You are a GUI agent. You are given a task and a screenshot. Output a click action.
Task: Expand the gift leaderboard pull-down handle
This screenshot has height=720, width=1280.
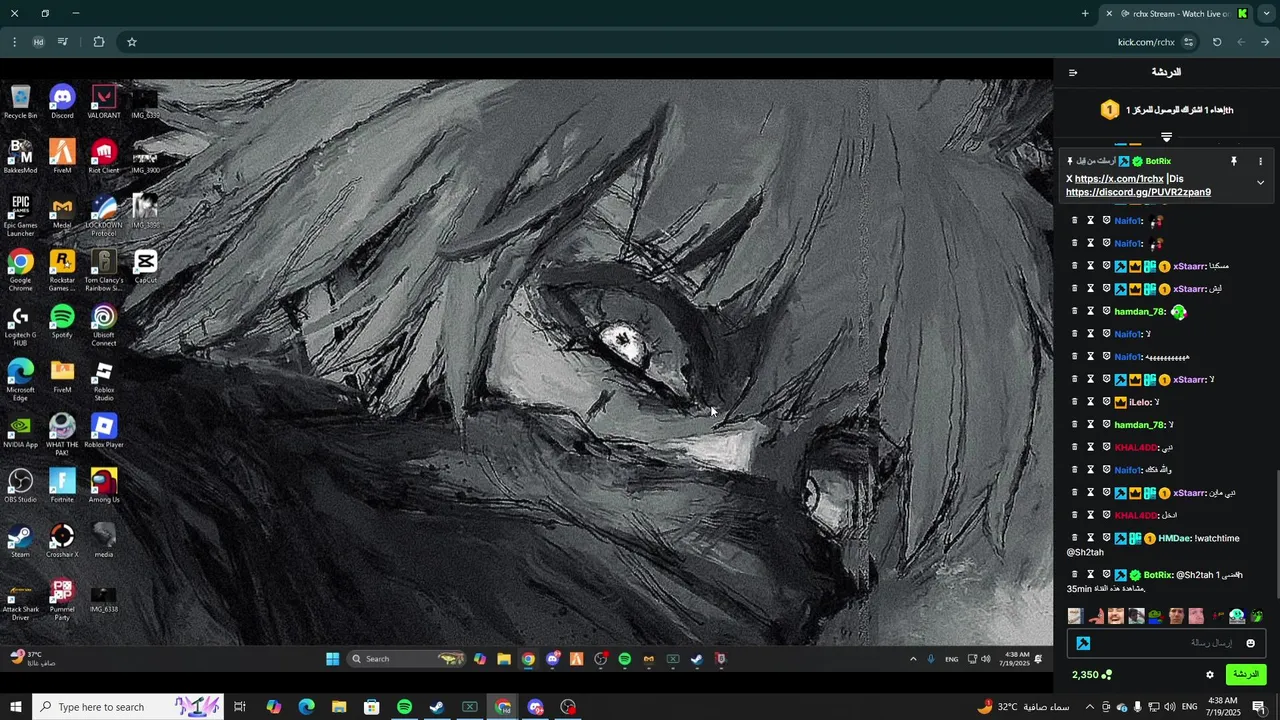click(x=1166, y=137)
